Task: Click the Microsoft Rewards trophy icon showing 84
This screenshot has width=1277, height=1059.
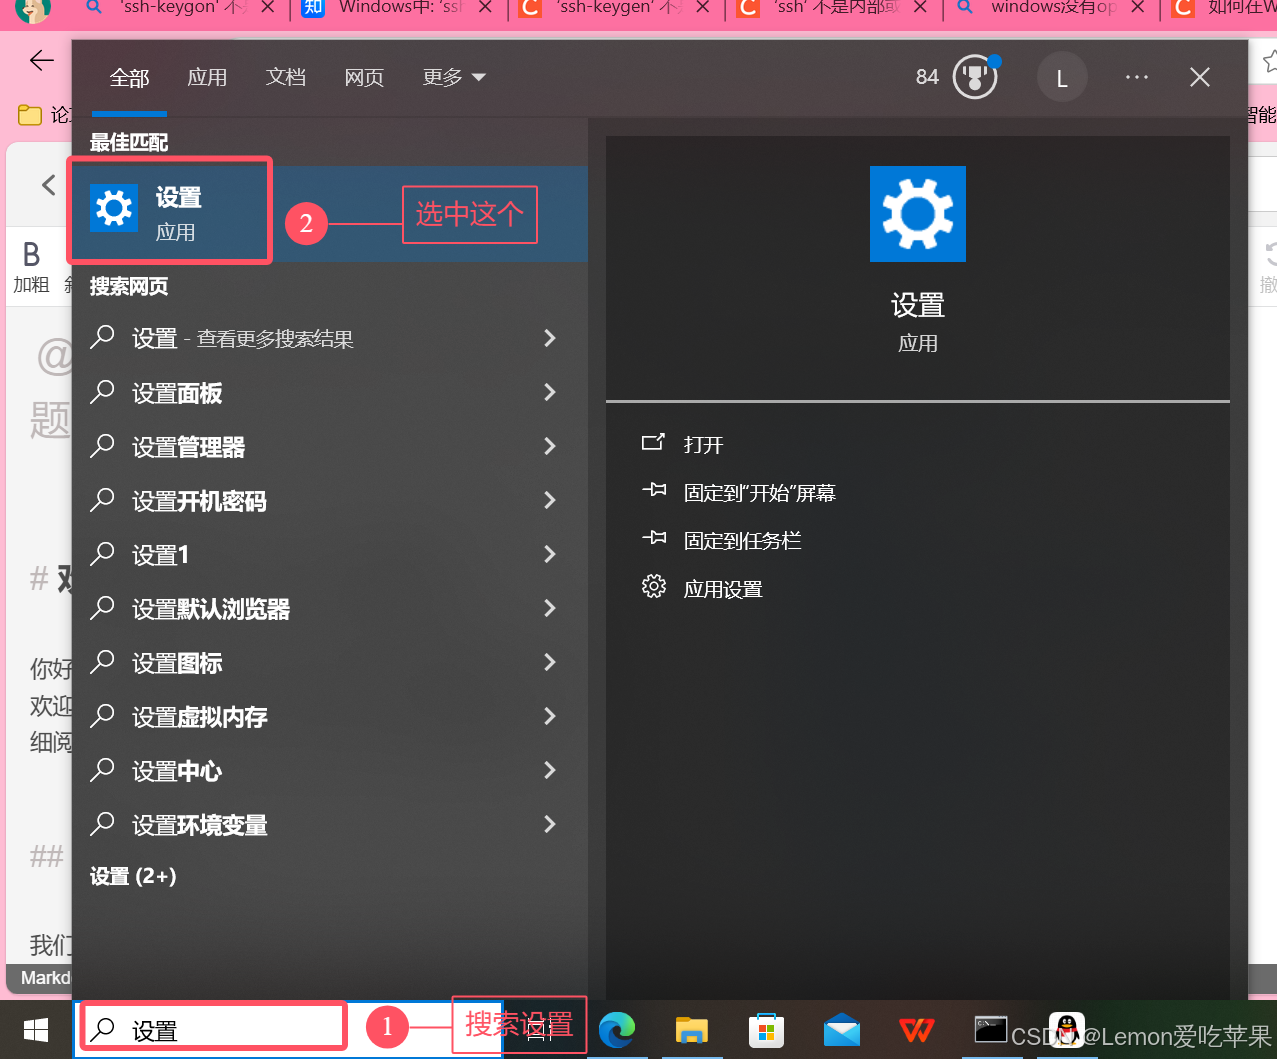Action: [x=973, y=76]
